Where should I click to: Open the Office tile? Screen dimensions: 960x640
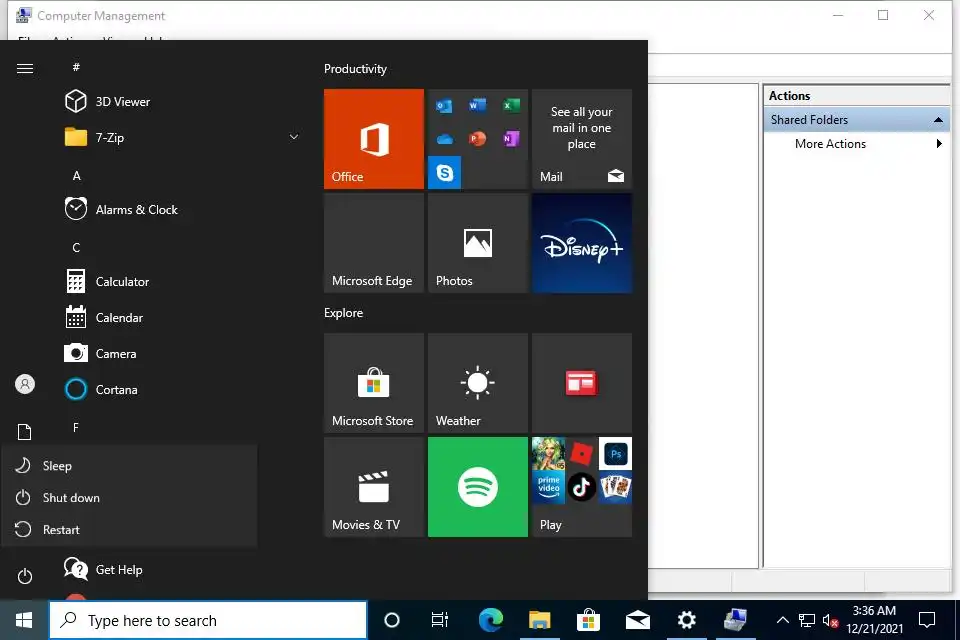tap(373, 139)
